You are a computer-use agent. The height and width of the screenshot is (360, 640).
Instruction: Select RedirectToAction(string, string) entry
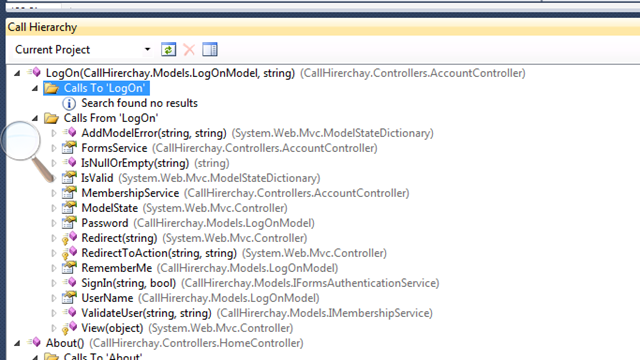tap(234, 253)
